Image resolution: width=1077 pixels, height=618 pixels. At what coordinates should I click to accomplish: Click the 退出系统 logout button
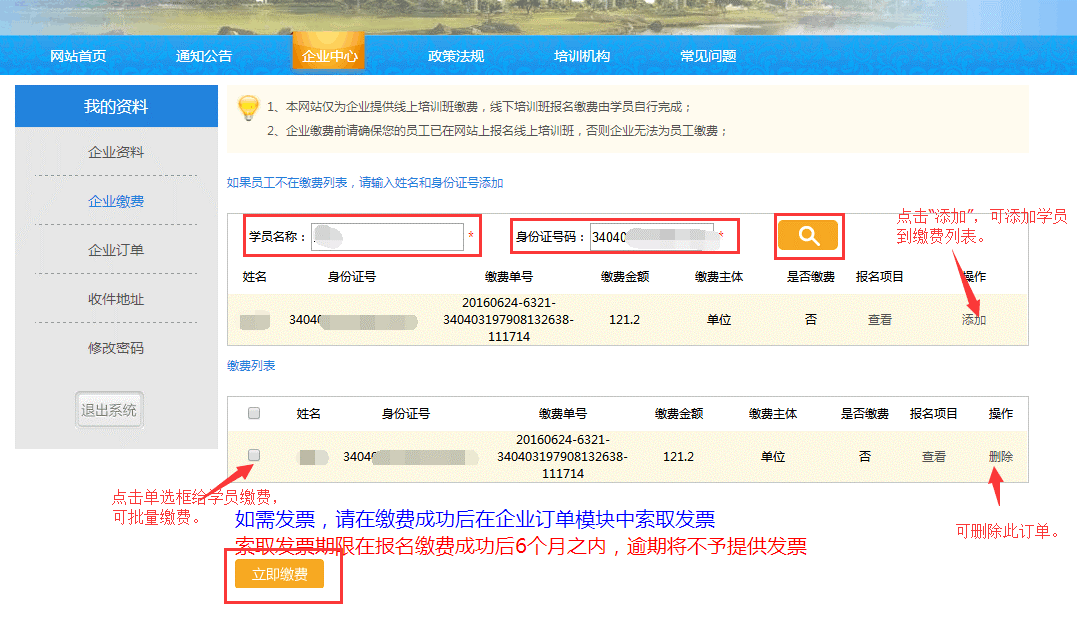pyautogui.click(x=110, y=409)
